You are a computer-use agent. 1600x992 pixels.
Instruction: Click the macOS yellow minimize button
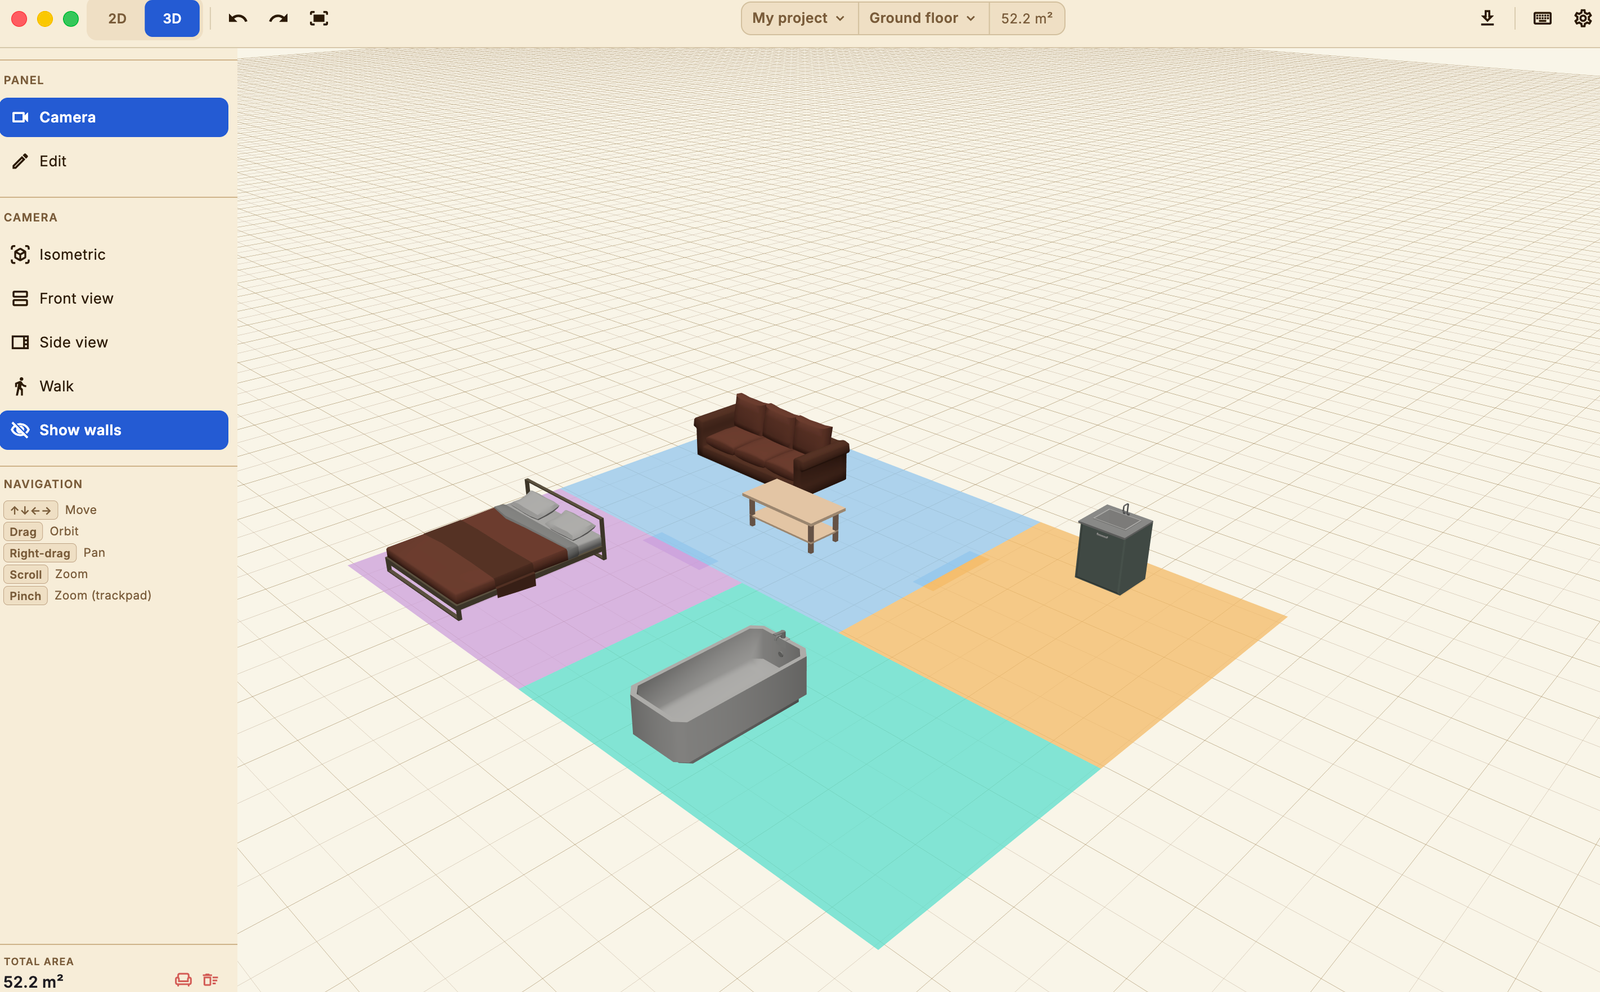tap(45, 19)
